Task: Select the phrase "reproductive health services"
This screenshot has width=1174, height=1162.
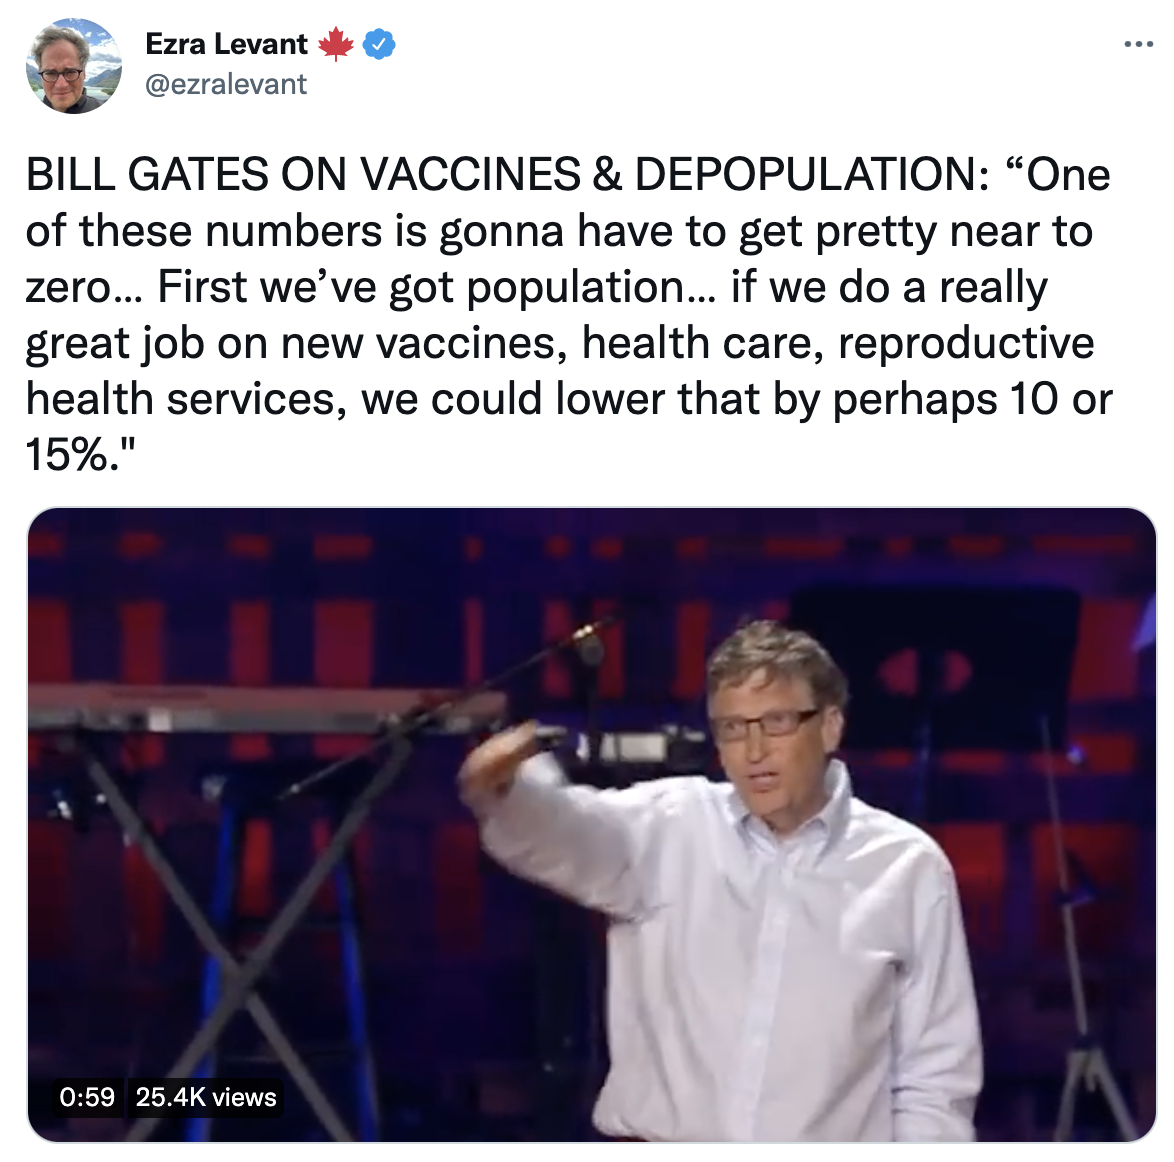Action: (x=560, y=371)
